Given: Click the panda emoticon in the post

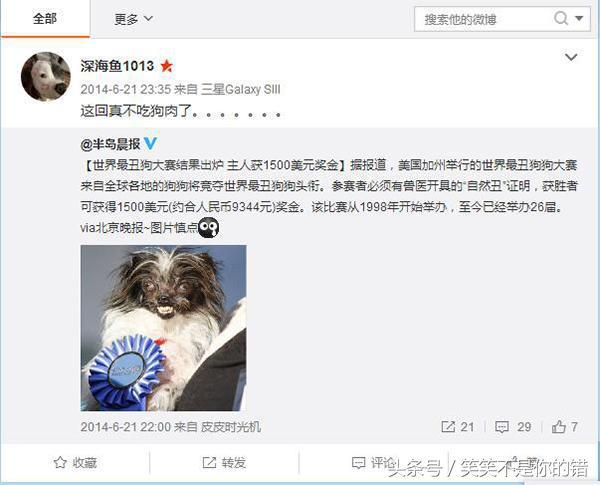Looking at the screenshot, I should [209, 228].
